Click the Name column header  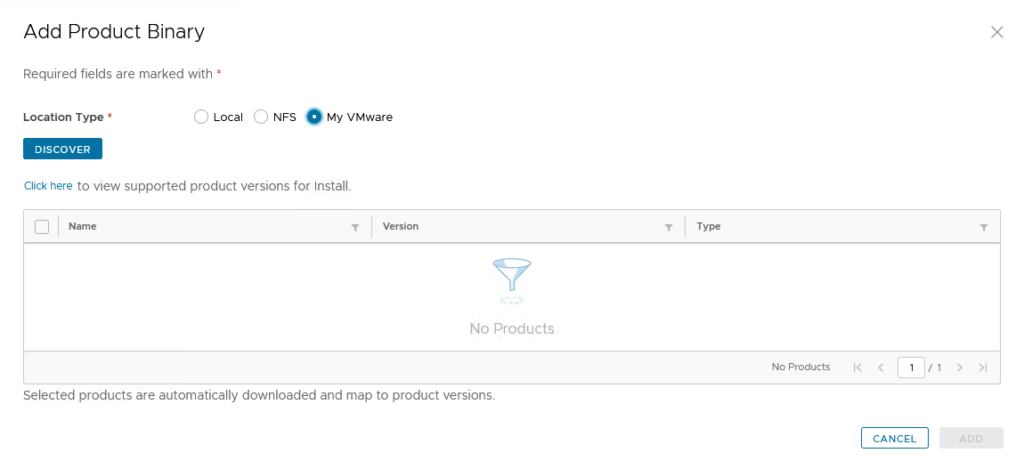(x=83, y=227)
